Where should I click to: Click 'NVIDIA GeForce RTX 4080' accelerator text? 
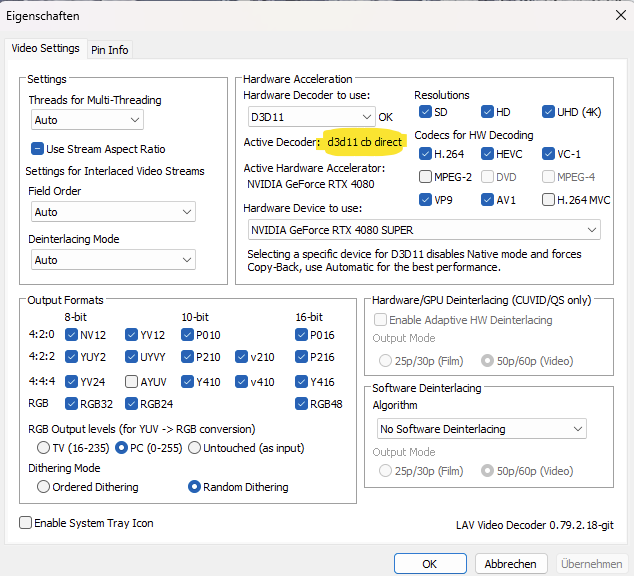(311, 184)
